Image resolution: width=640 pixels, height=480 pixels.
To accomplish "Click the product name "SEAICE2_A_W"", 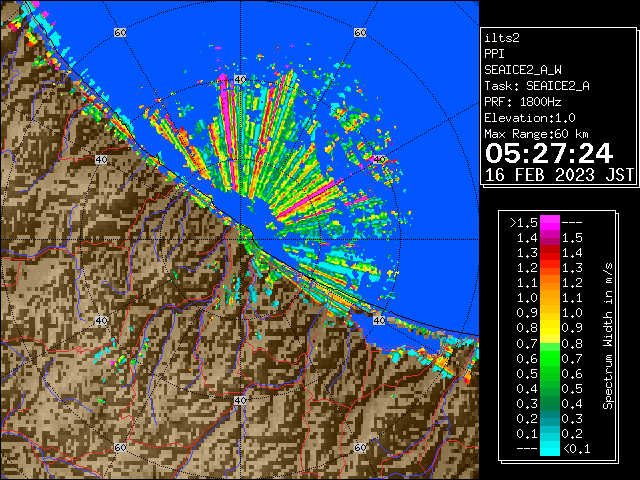I will [x=523, y=70].
